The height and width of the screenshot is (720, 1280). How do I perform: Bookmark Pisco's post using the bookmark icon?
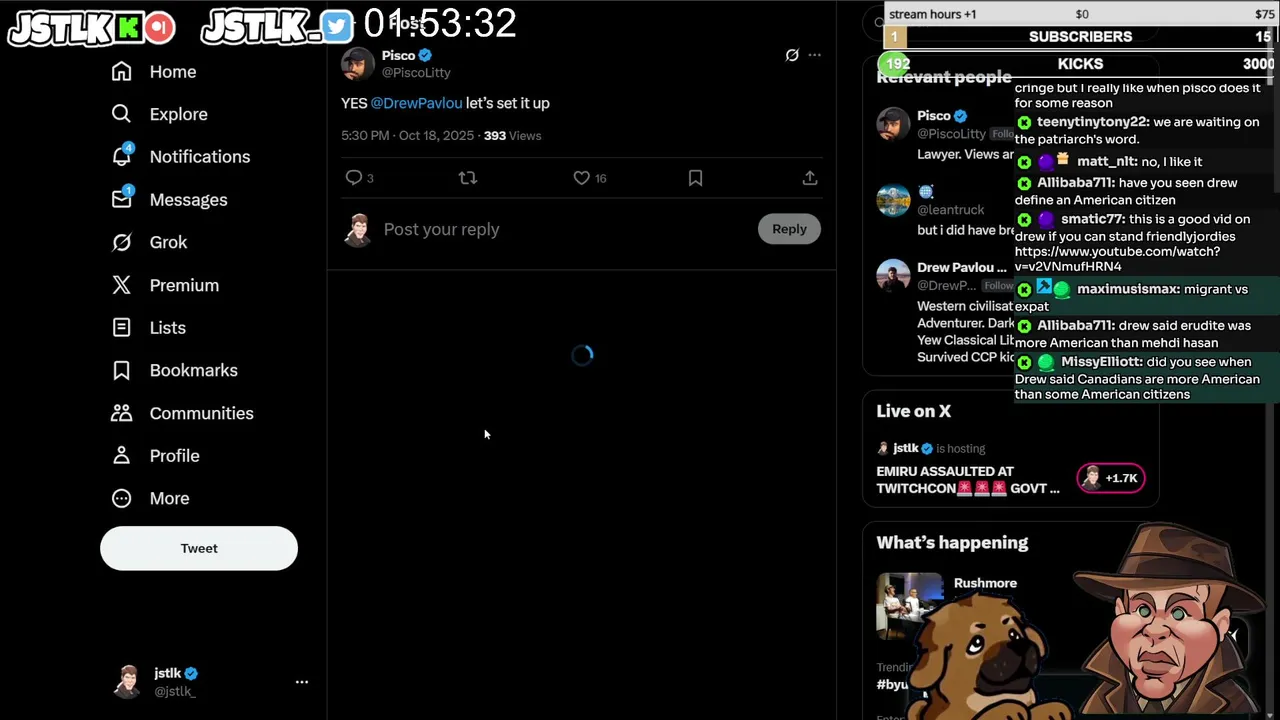coord(695,178)
